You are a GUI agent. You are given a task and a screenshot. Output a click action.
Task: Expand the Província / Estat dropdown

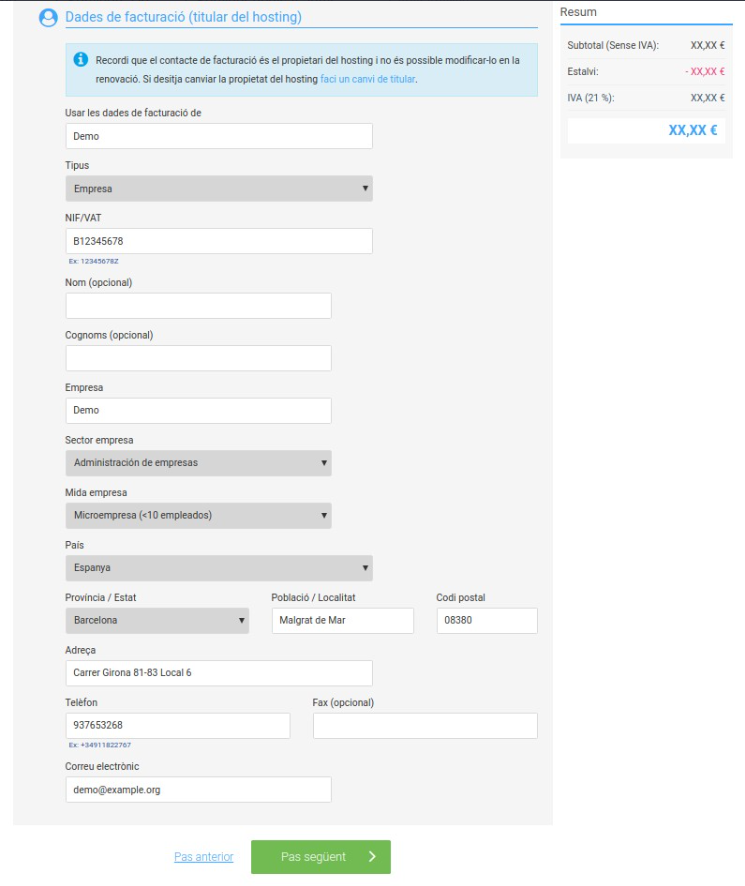tap(157, 620)
